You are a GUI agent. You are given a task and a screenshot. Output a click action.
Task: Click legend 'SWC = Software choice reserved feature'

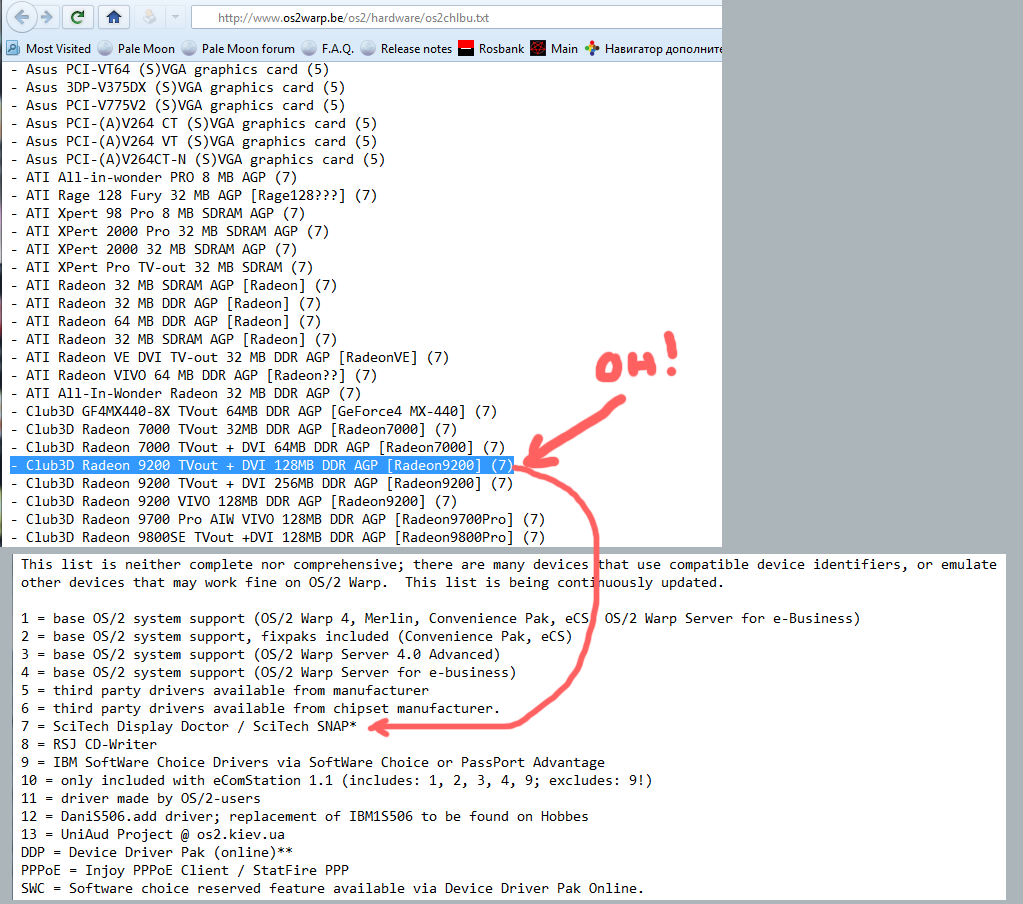pos(332,888)
